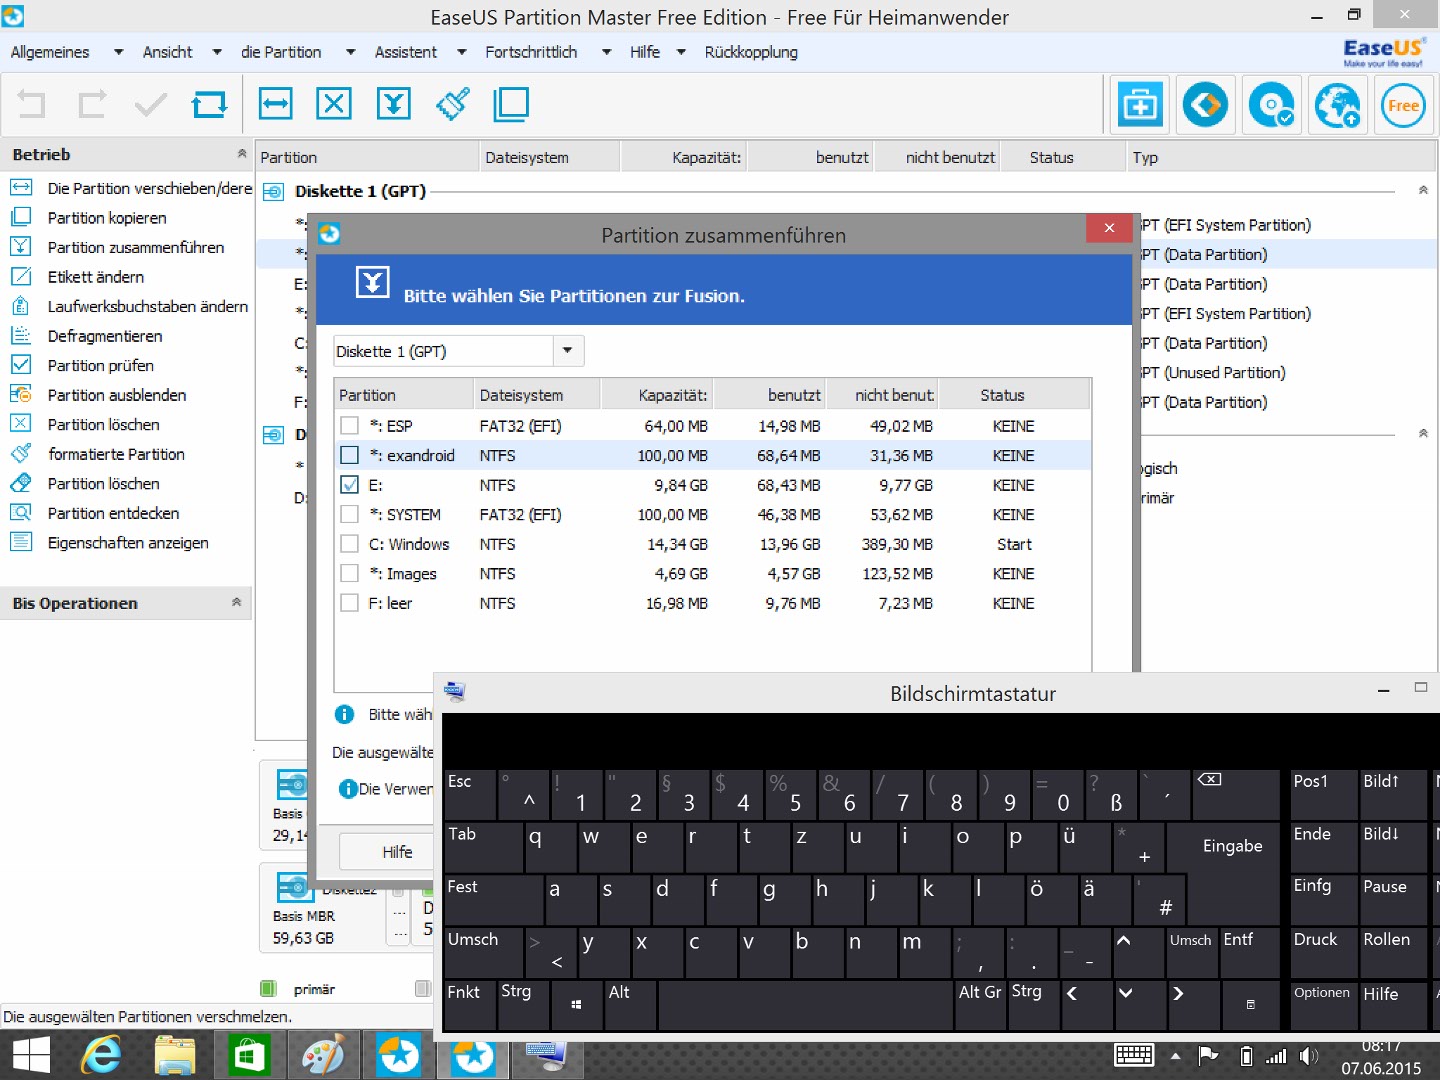Collapse the Diskette 1 (GPT) list group

point(1423,190)
